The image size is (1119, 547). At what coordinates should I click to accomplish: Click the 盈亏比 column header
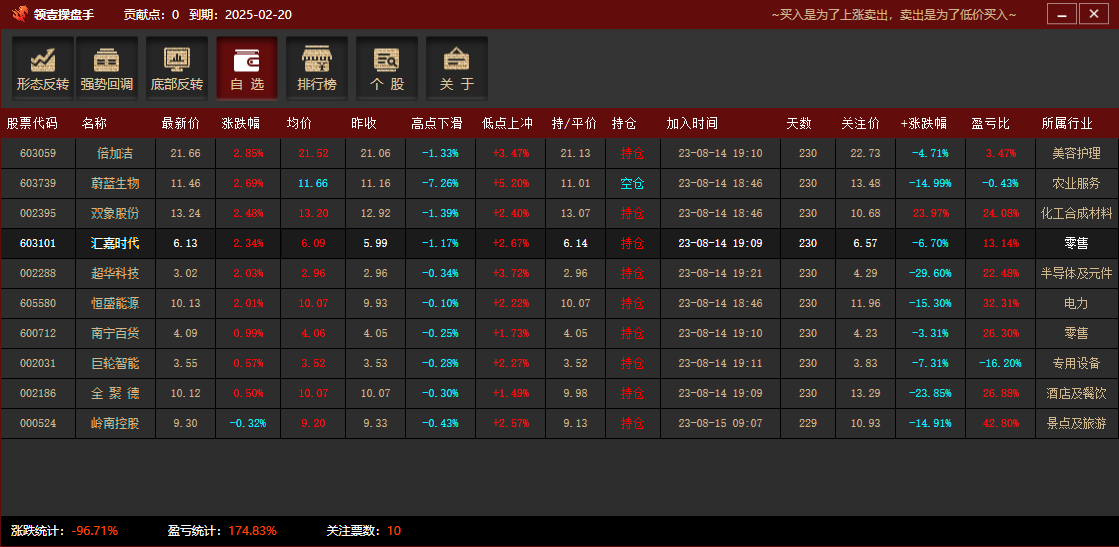click(990, 124)
